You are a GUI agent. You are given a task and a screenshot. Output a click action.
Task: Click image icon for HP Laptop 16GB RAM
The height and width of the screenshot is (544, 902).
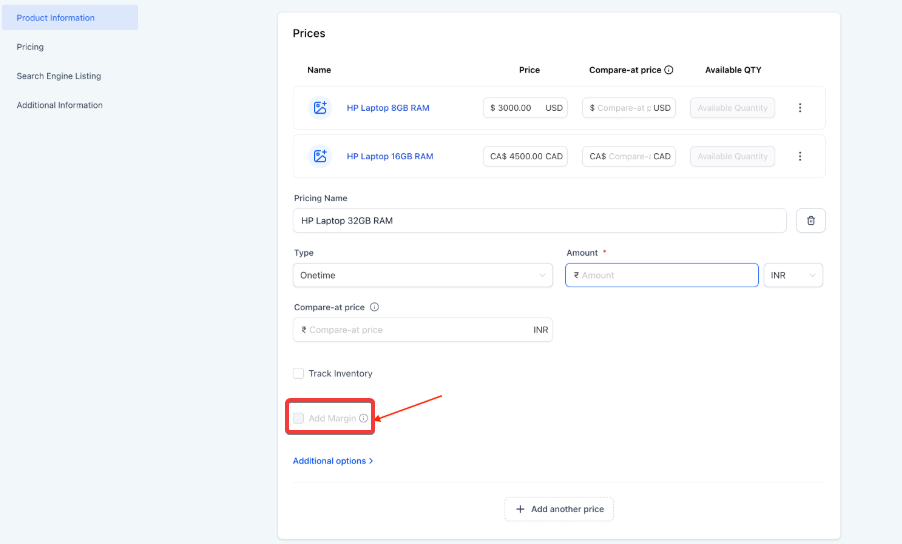tap(320, 156)
